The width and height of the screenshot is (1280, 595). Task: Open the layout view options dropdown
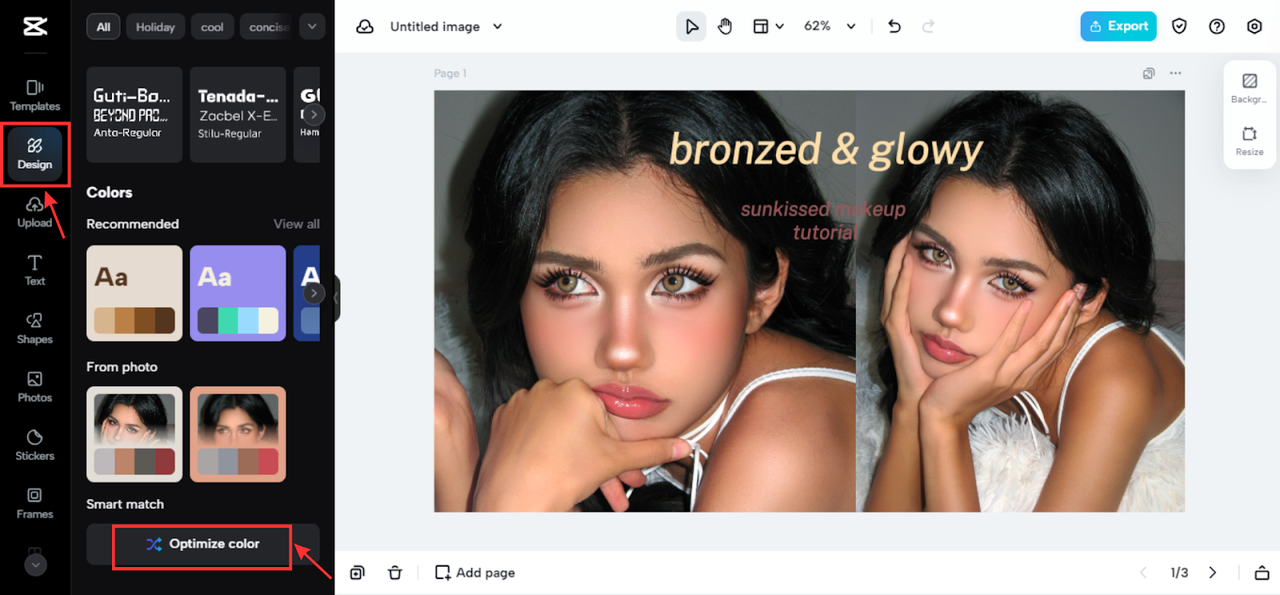point(768,27)
